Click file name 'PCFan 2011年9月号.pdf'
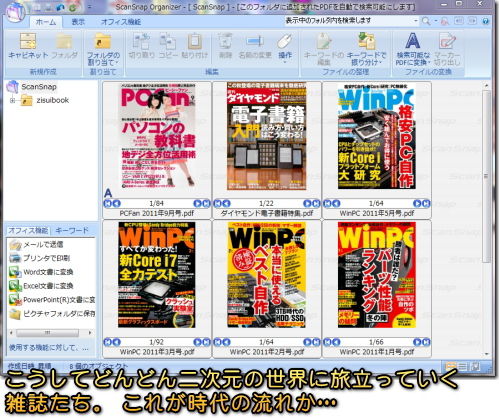 point(157,213)
